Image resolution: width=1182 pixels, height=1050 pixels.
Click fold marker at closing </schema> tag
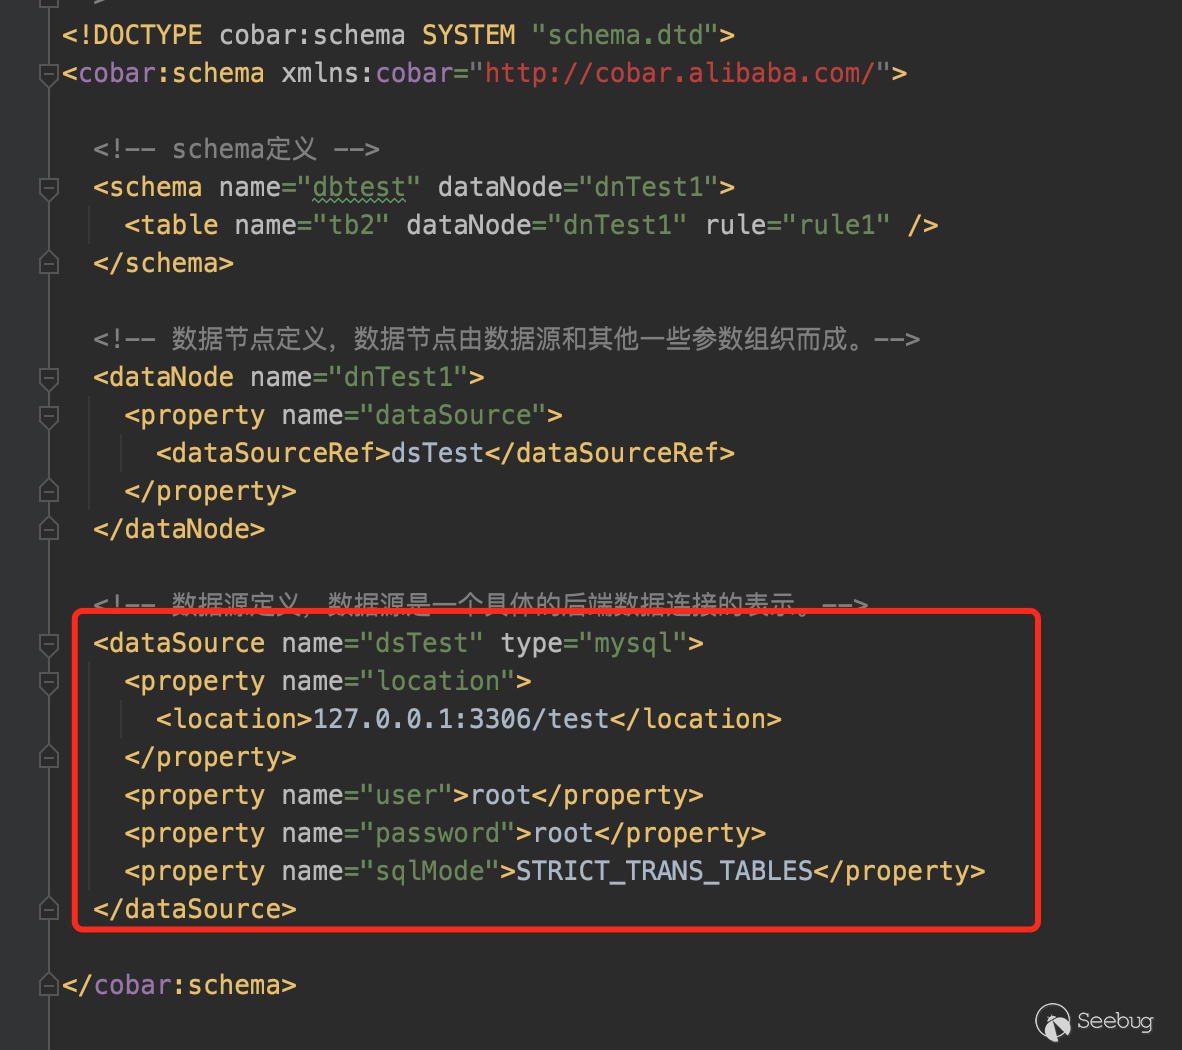pos(48,264)
